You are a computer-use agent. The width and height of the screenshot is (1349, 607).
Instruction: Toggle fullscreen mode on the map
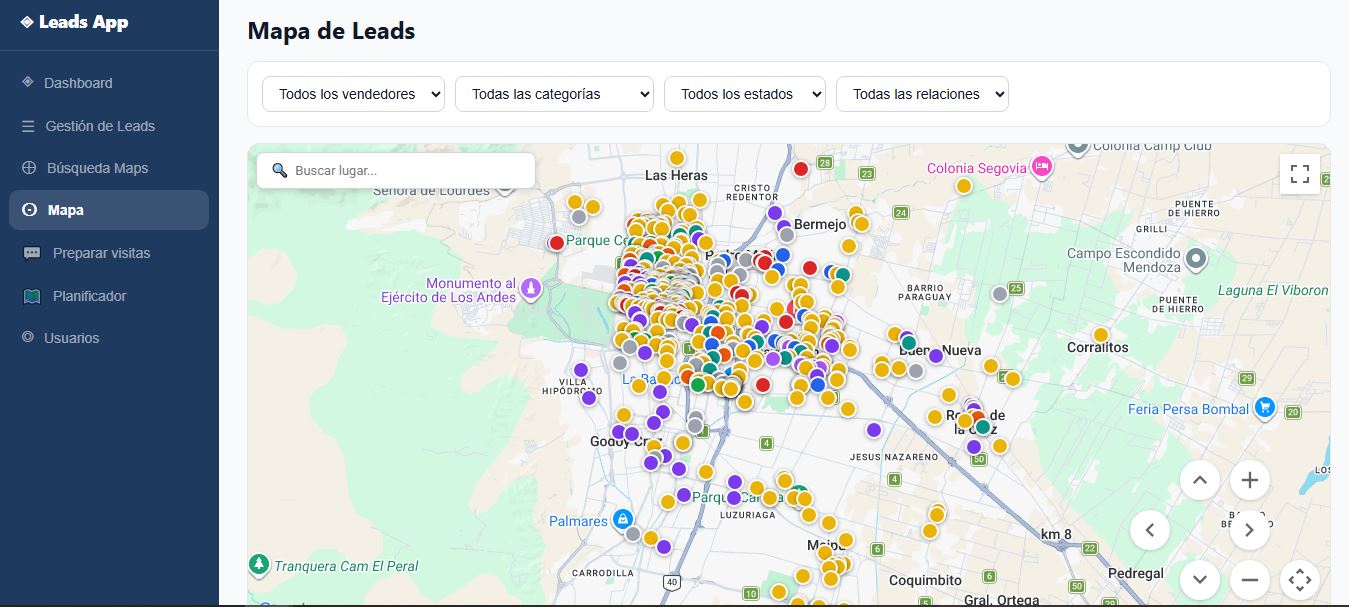tap(1300, 173)
